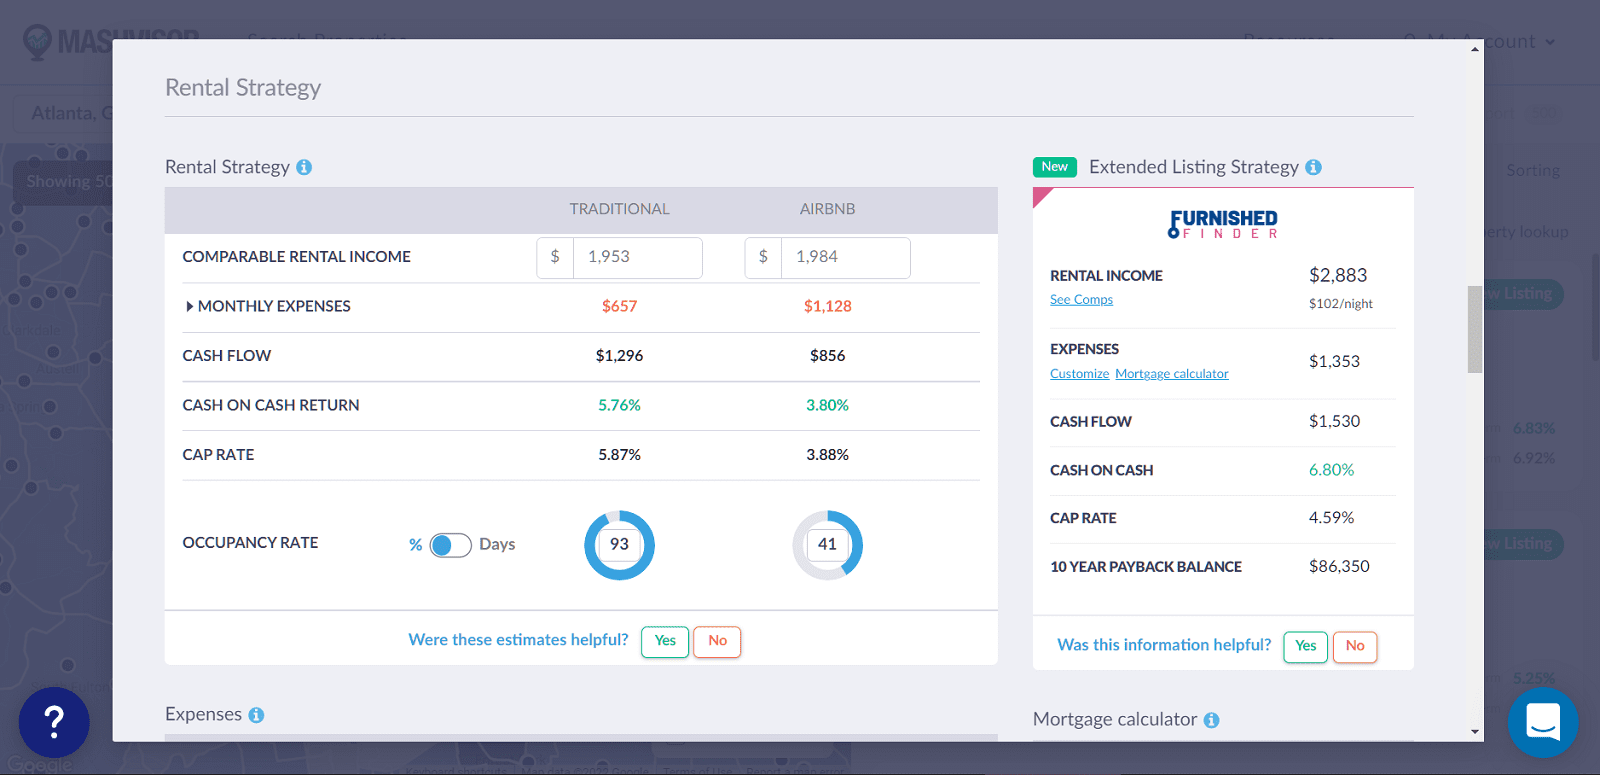Toggle occupancy rate between percent and days
This screenshot has height=775, width=1600.
(450, 545)
